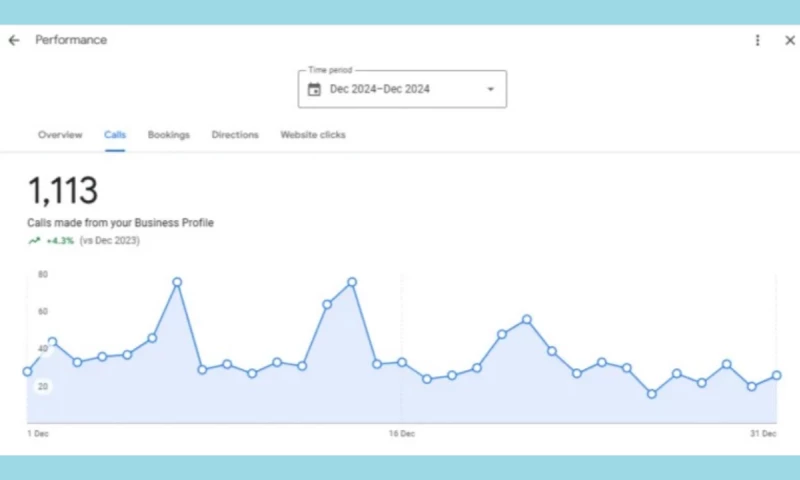Screen dimensions: 800x480
Task: Click the 60 label on the y-axis
Action: [43, 311]
